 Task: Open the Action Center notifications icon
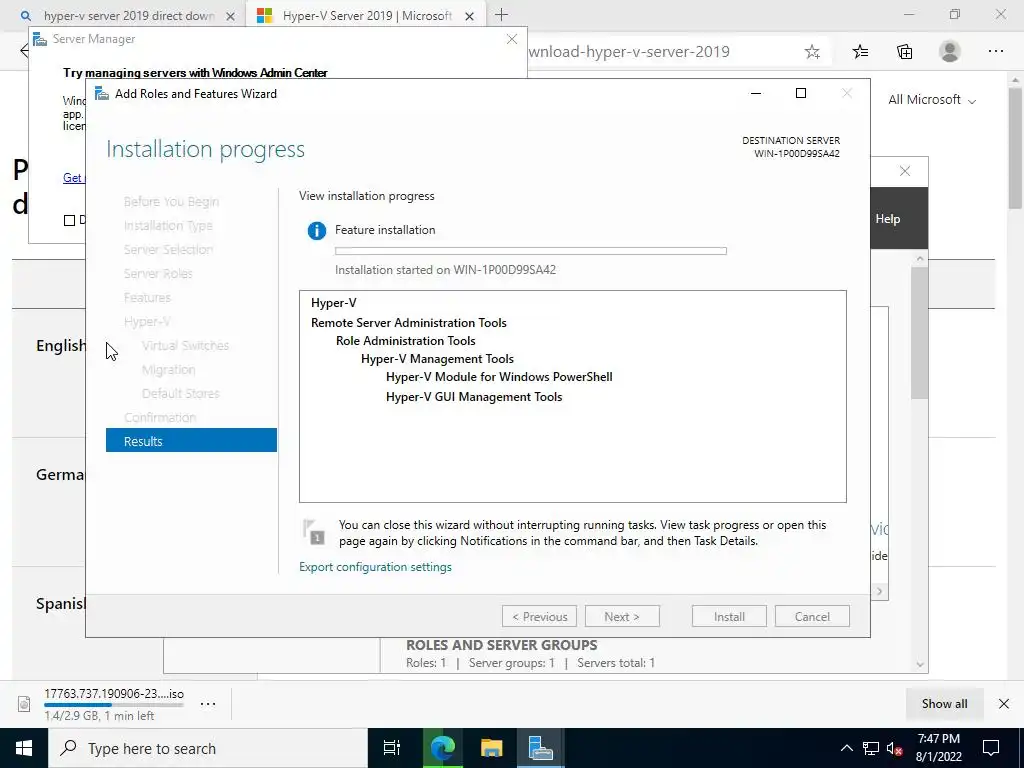(991, 748)
